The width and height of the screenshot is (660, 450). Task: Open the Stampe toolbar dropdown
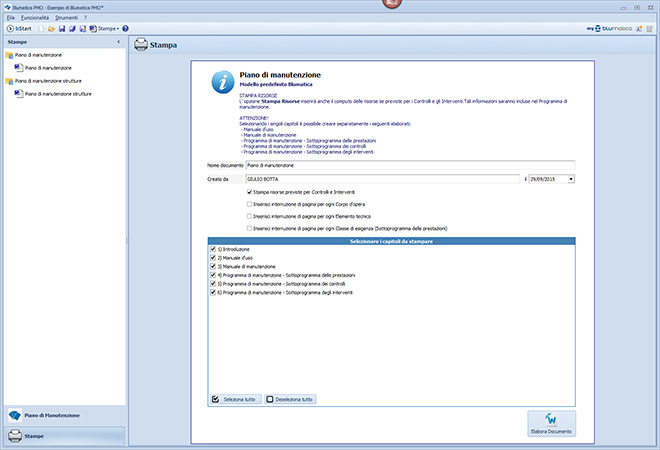click(x=104, y=29)
